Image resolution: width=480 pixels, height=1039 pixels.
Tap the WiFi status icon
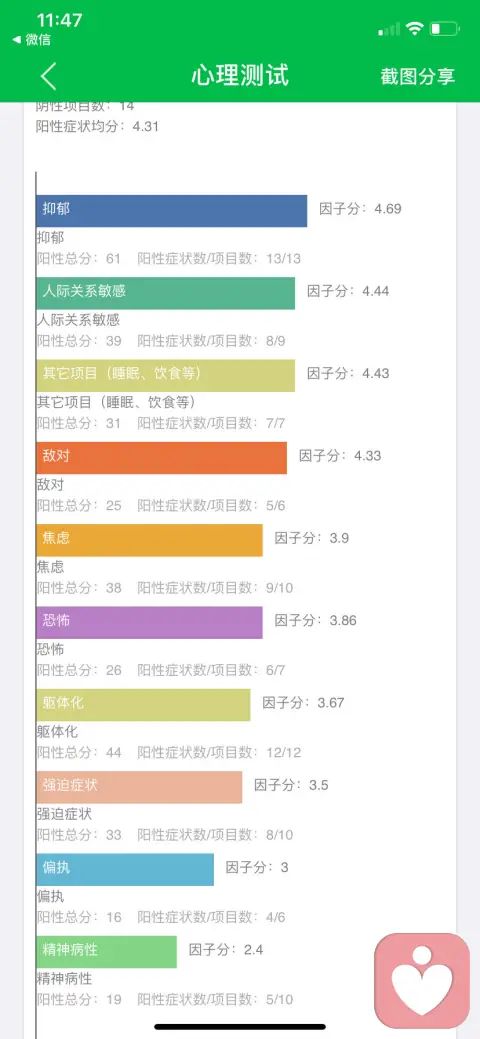tap(415, 28)
